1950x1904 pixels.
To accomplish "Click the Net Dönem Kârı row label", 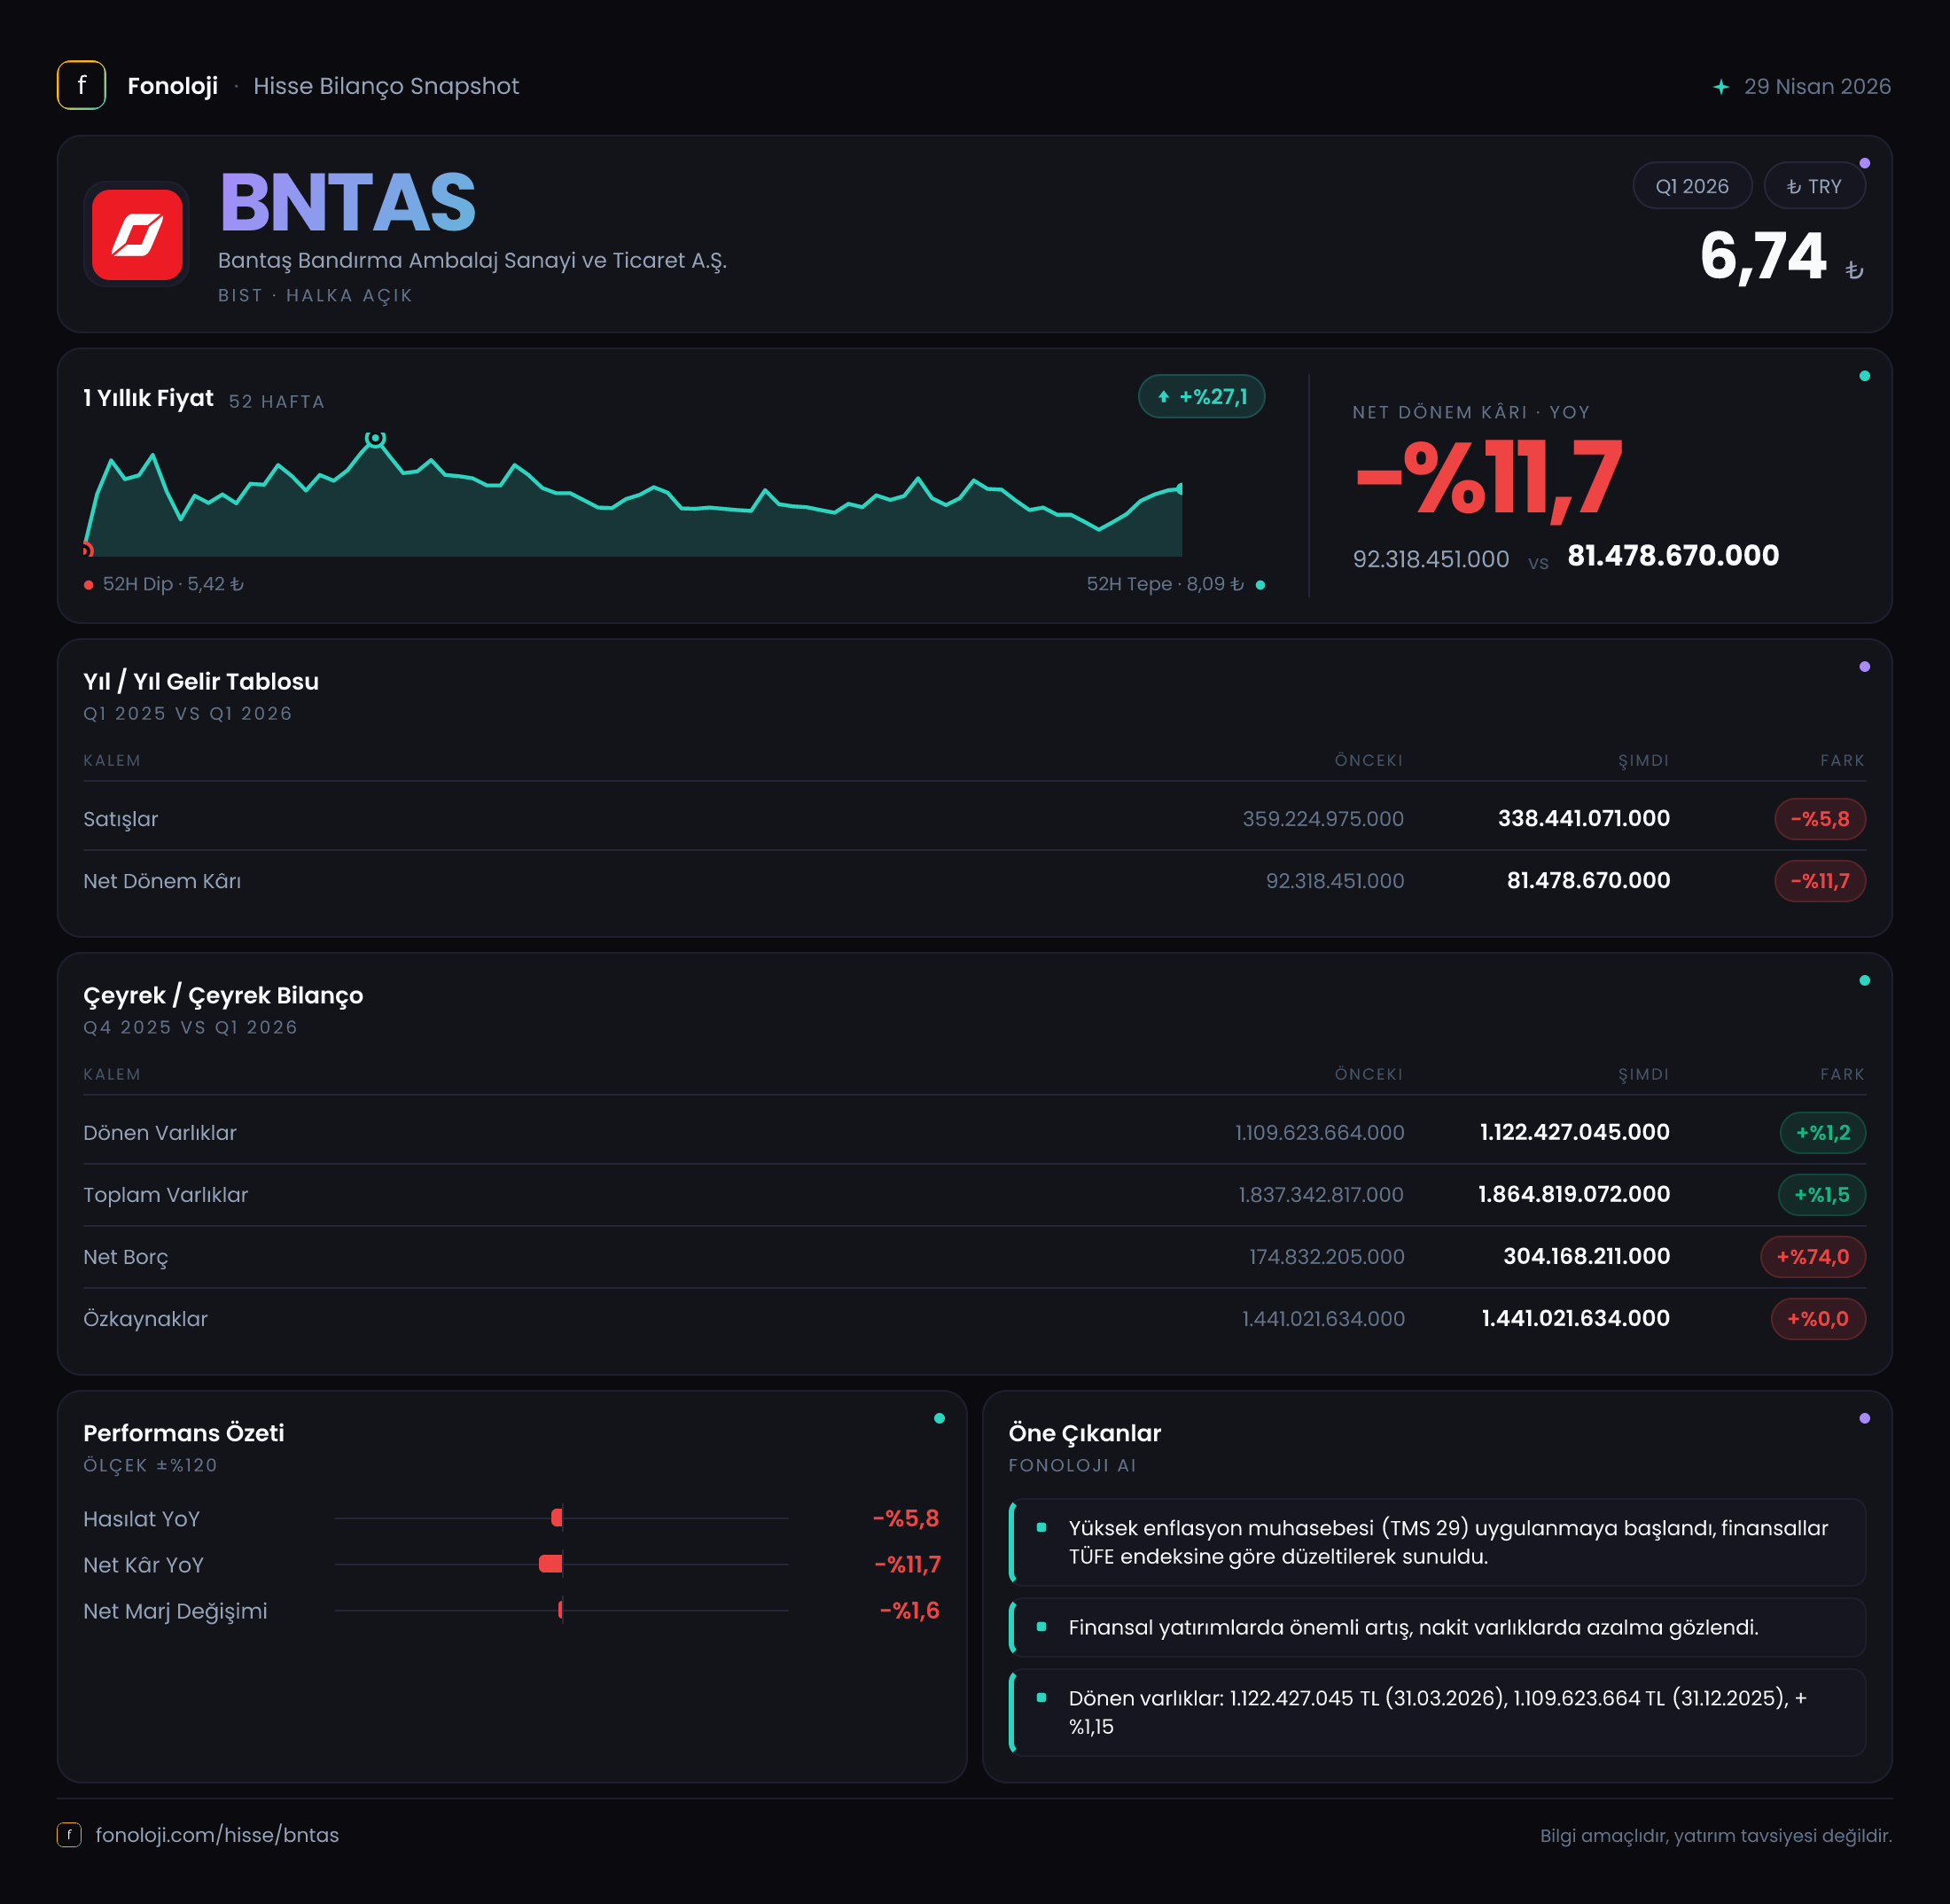I will [x=162, y=881].
